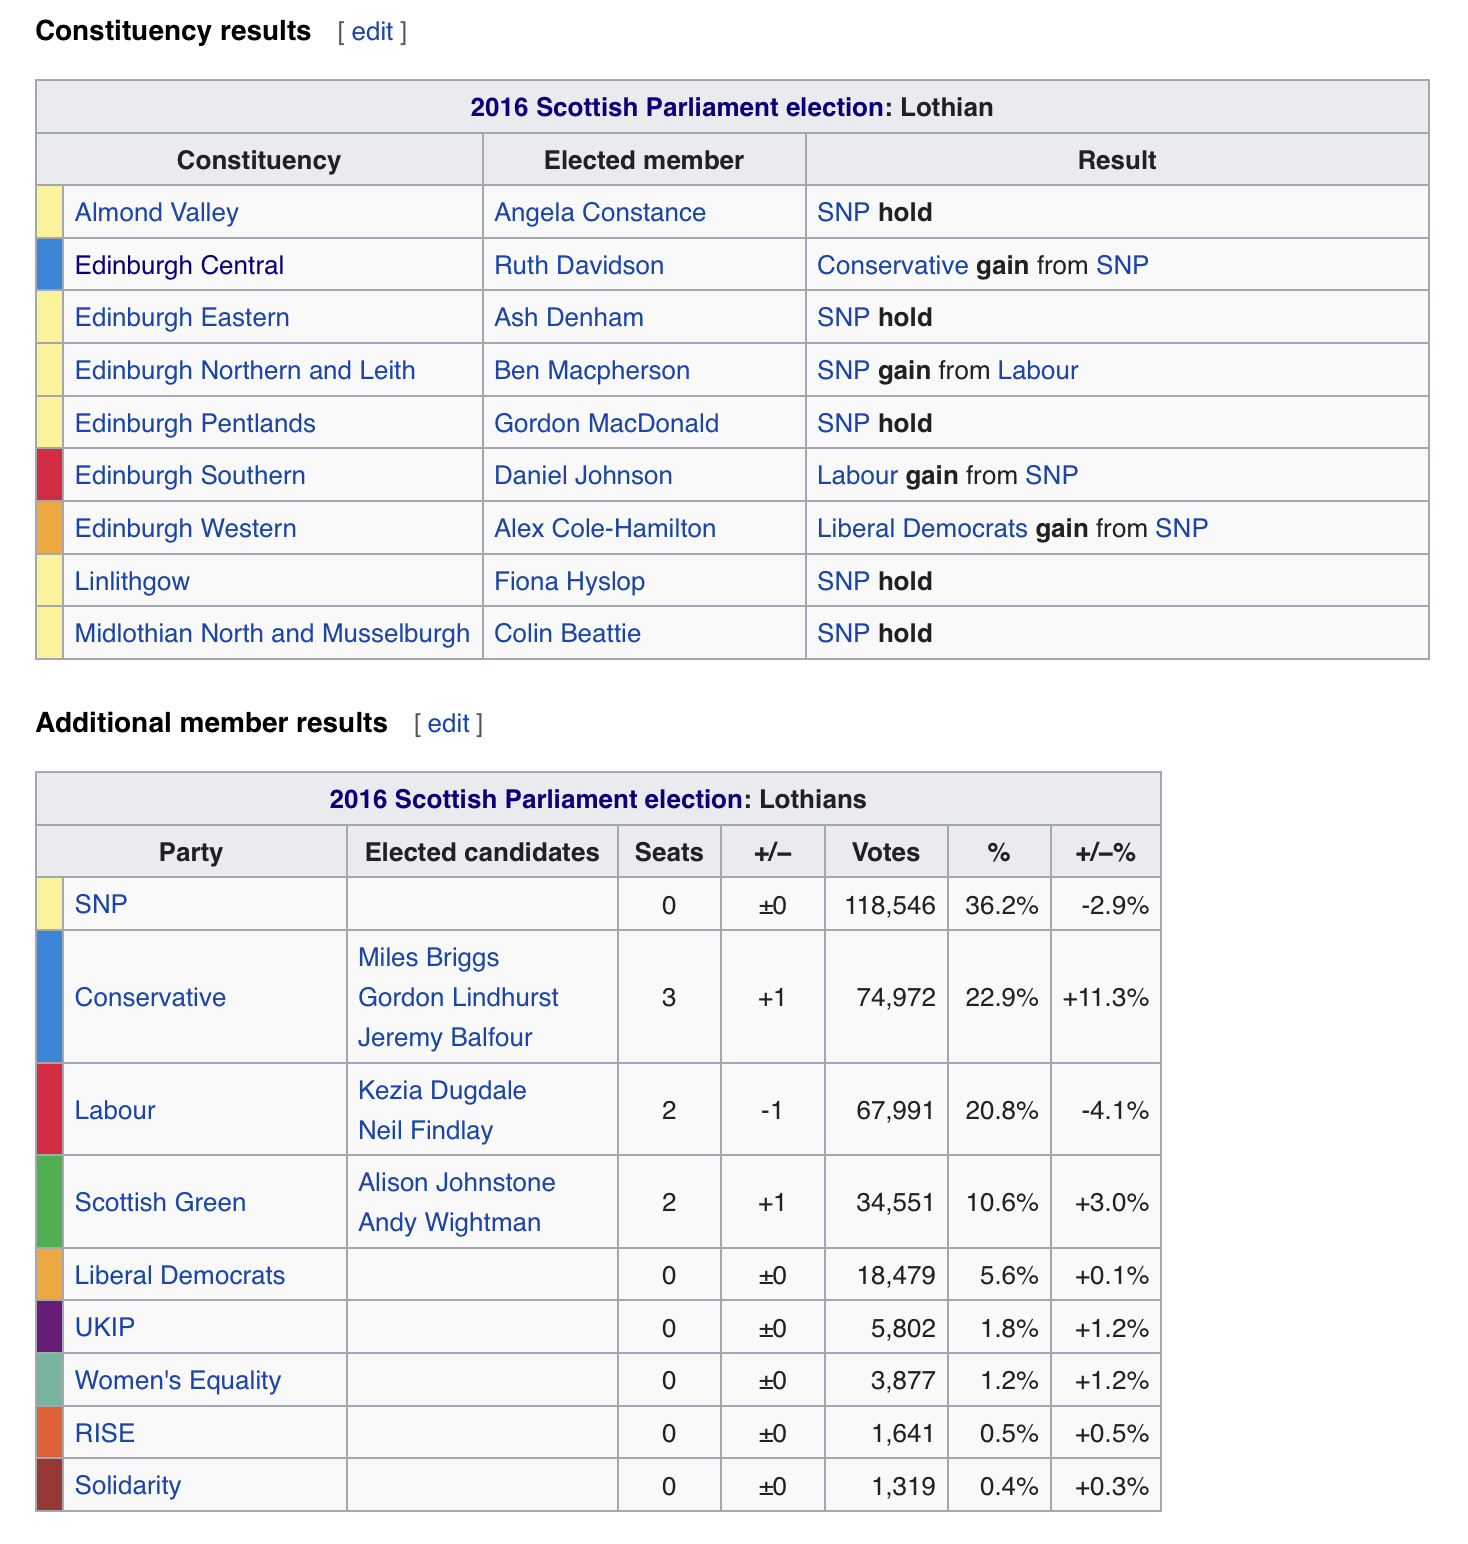Open Neil Findlay's article

[x=426, y=1130]
